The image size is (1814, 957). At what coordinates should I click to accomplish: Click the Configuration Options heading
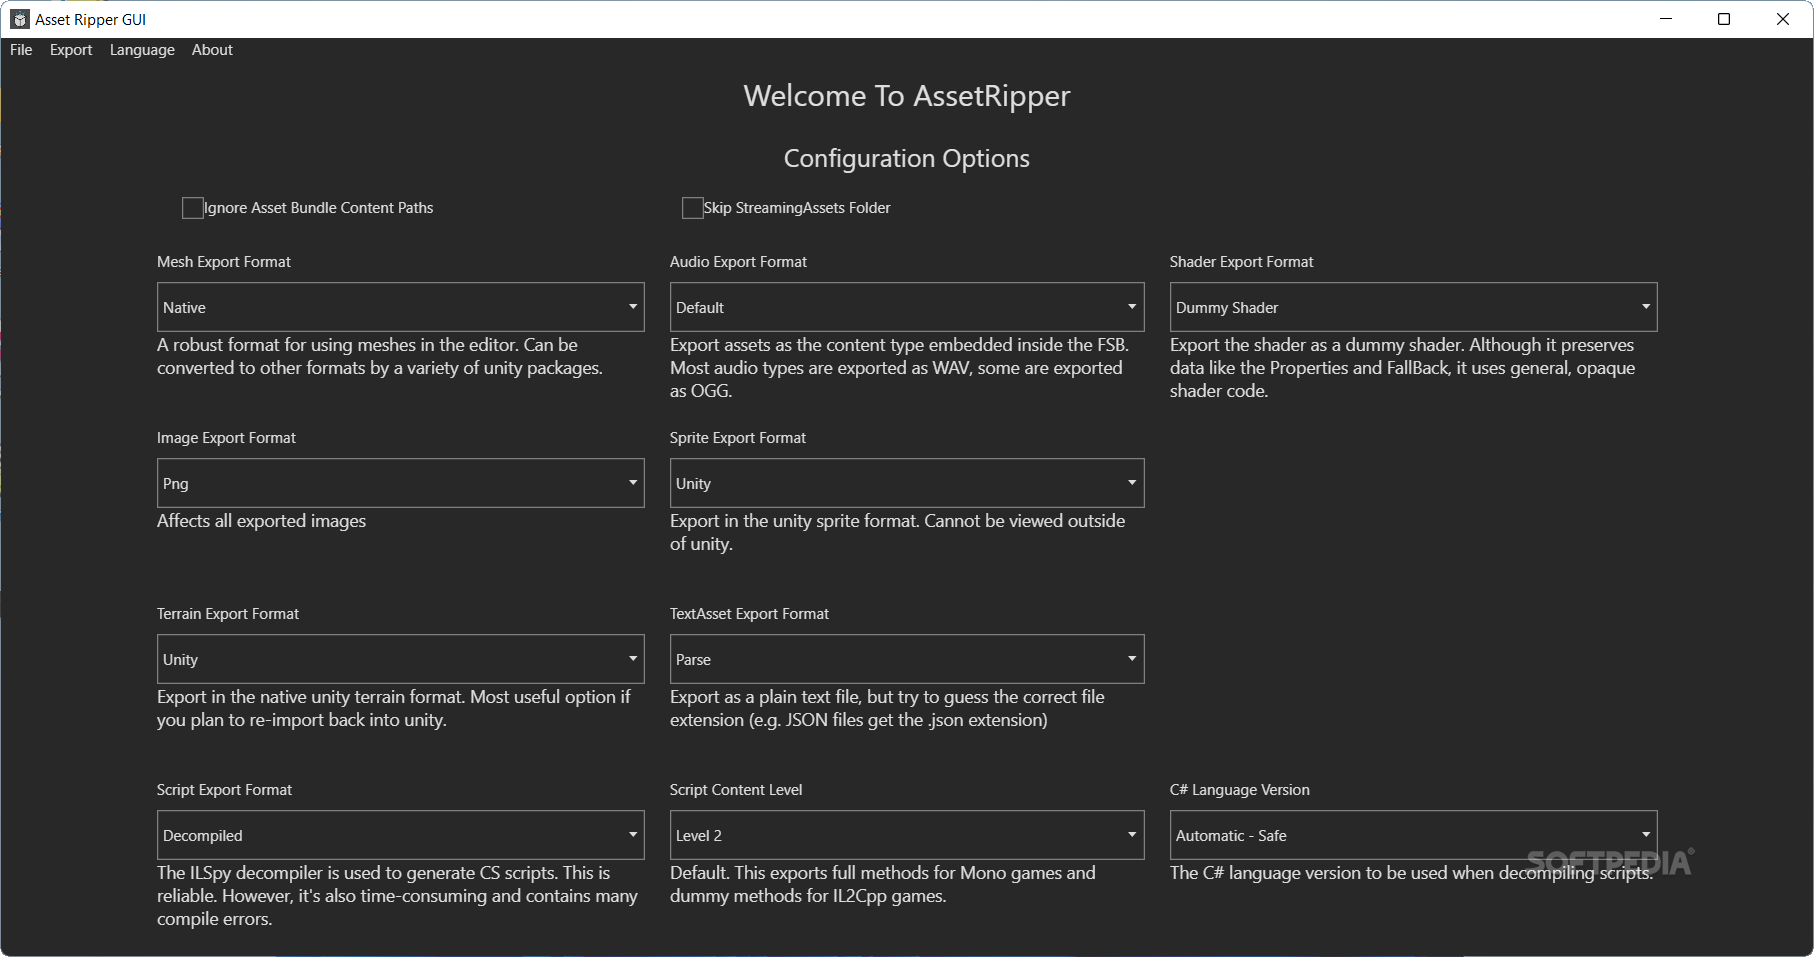[x=907, y=159]
